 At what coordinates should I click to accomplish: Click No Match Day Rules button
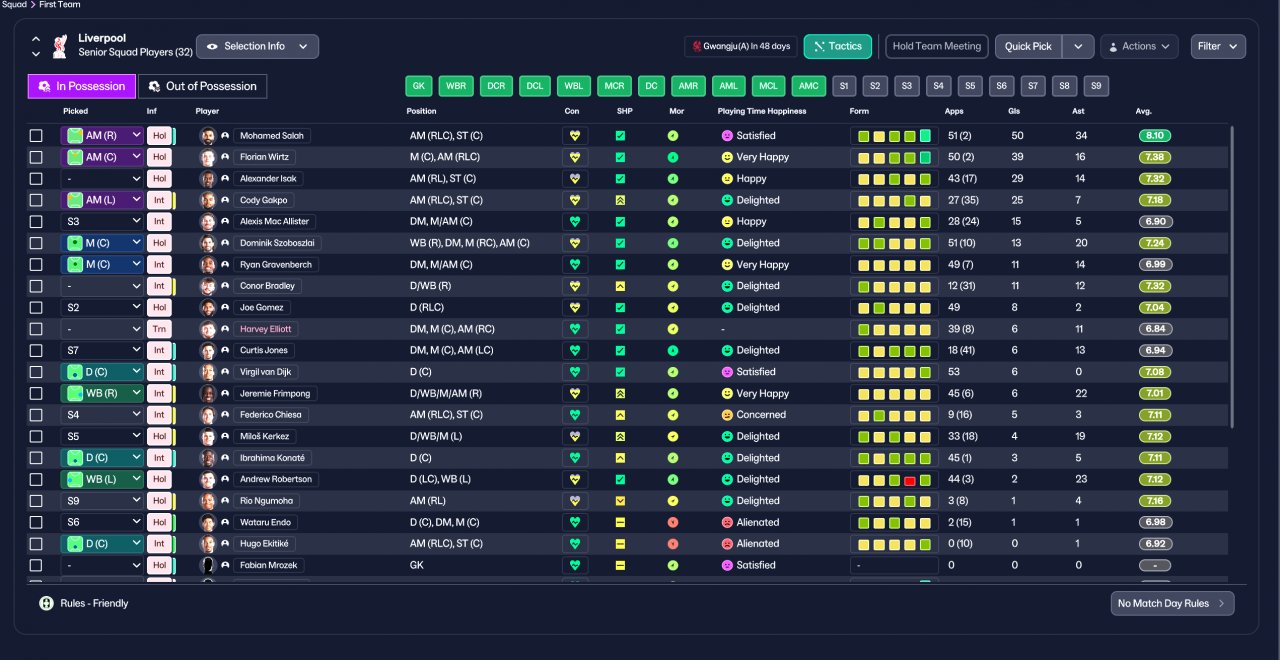point(1172,603)
